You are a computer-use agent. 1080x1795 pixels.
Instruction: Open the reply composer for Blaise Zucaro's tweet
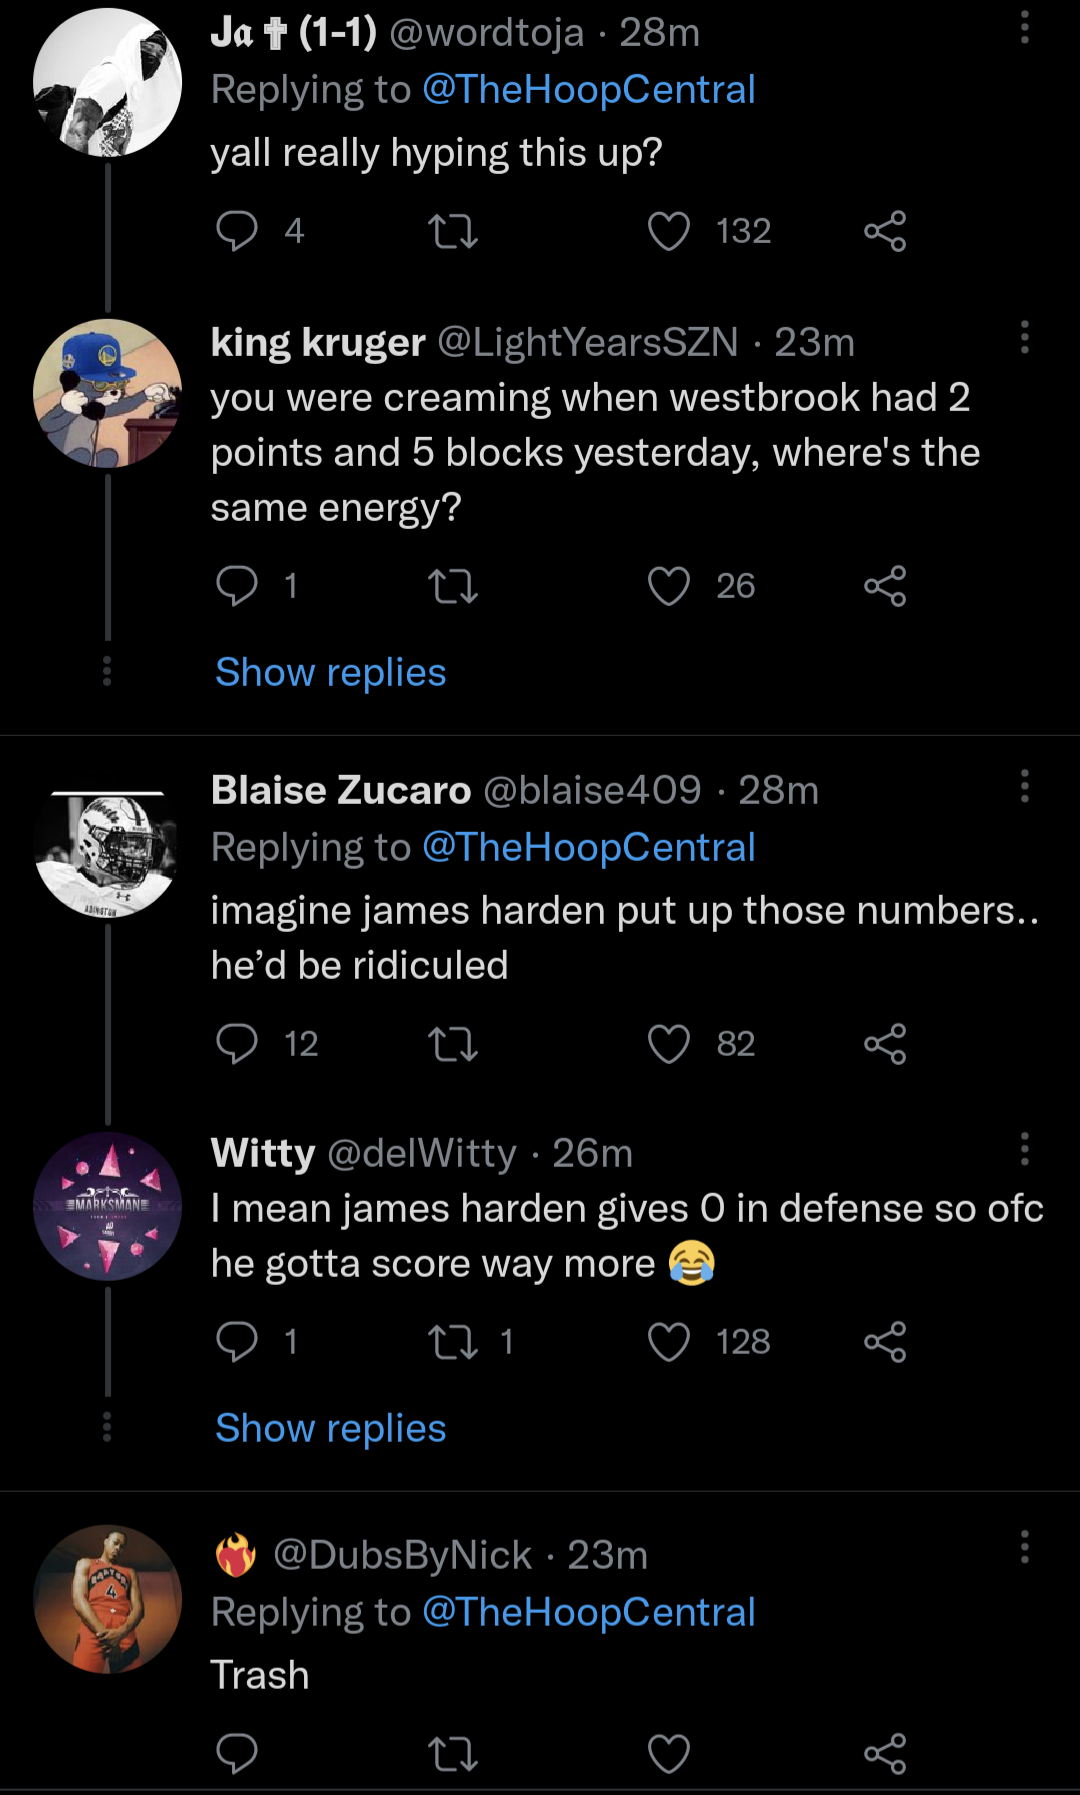(x=237, y=1045)
